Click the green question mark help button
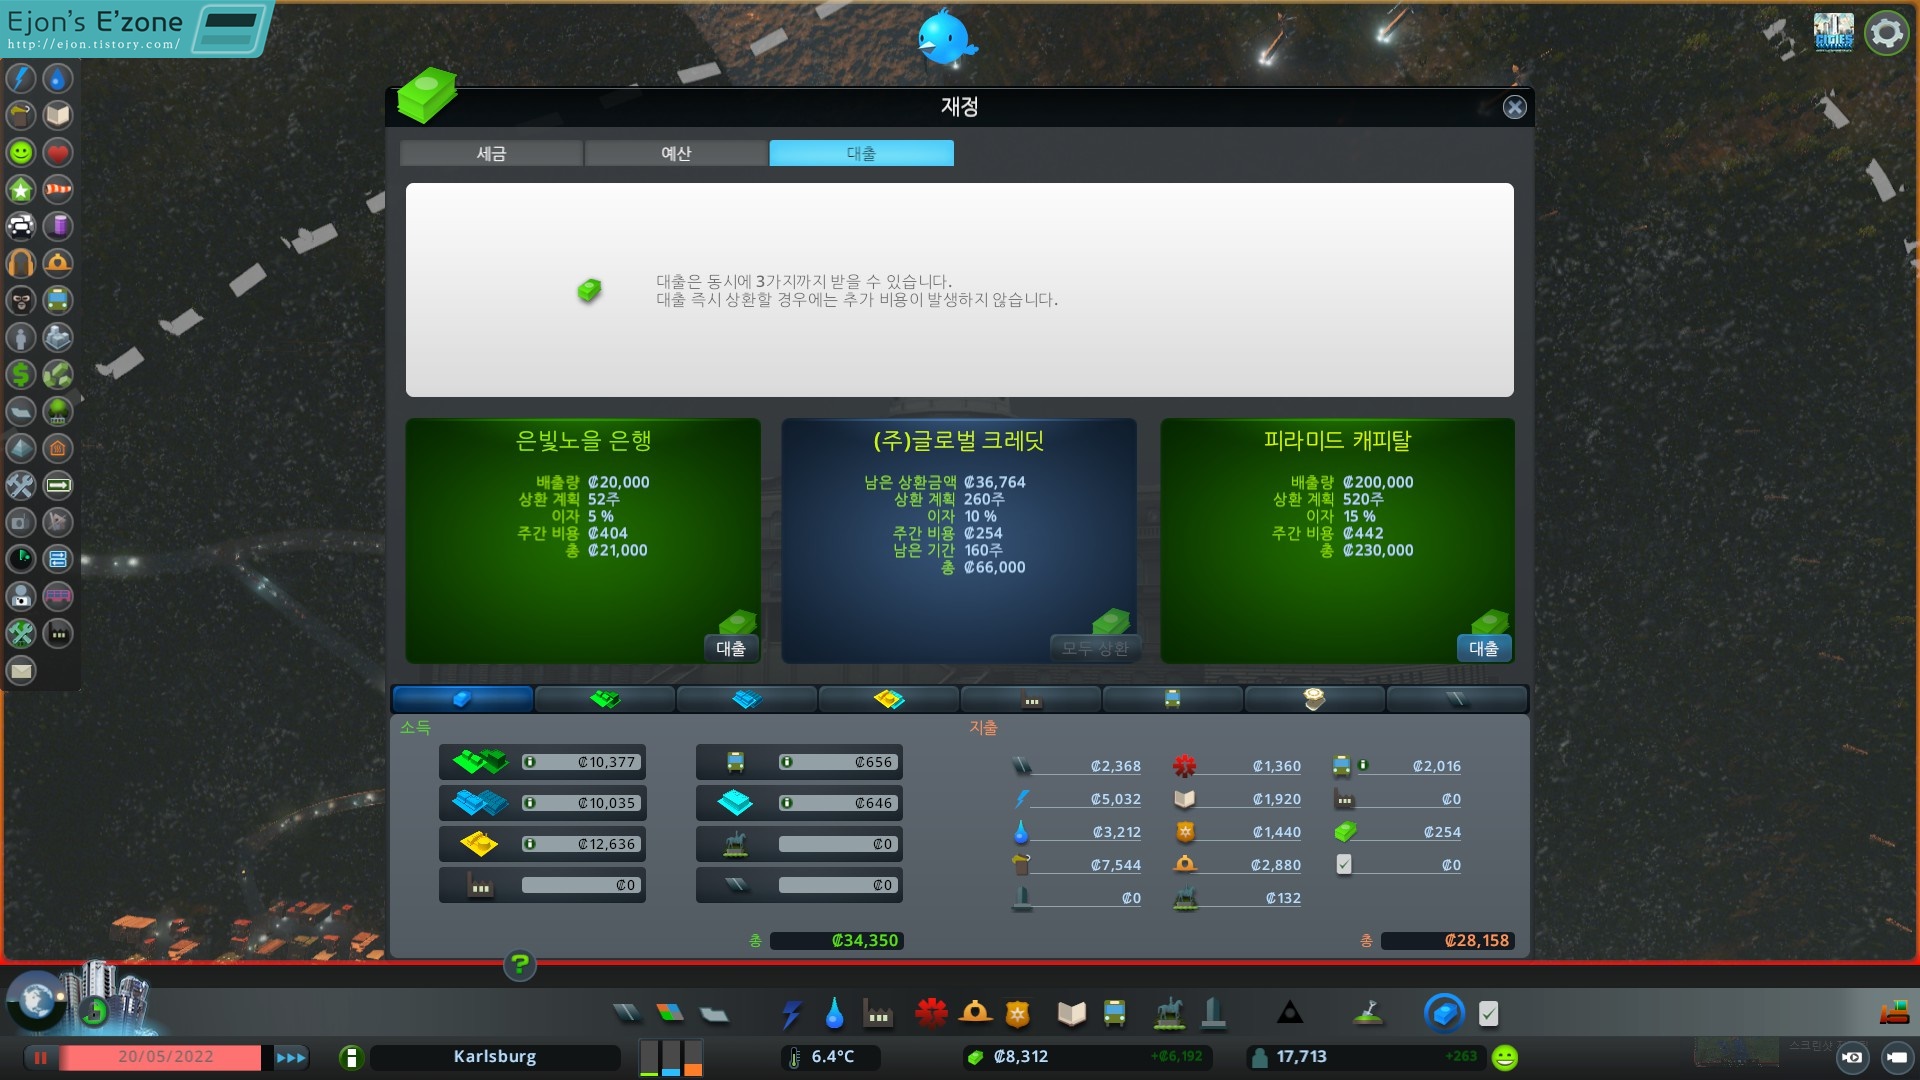The image size is (1920, 1080). [519, 965]
